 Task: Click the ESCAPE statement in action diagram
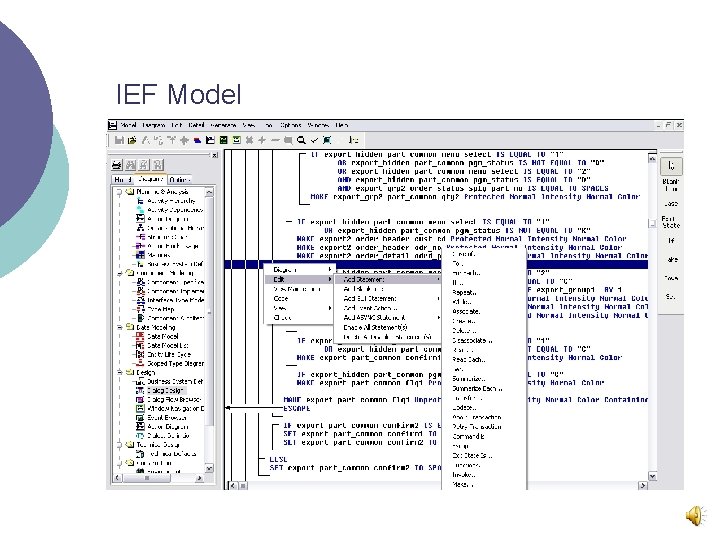click(x=297, y=408)
